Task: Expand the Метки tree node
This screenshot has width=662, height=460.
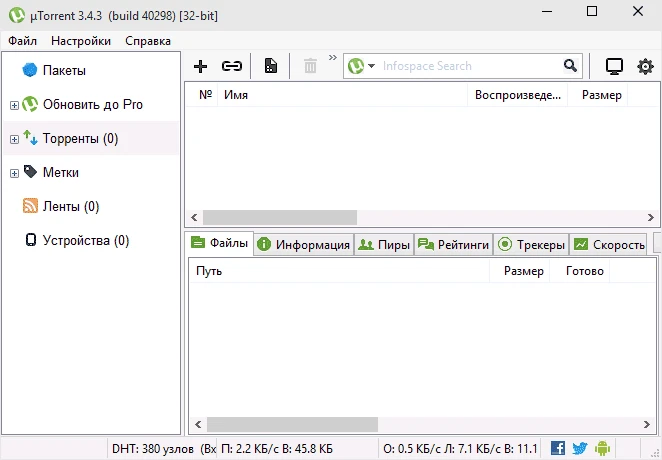Action: [x=14, y=173]
